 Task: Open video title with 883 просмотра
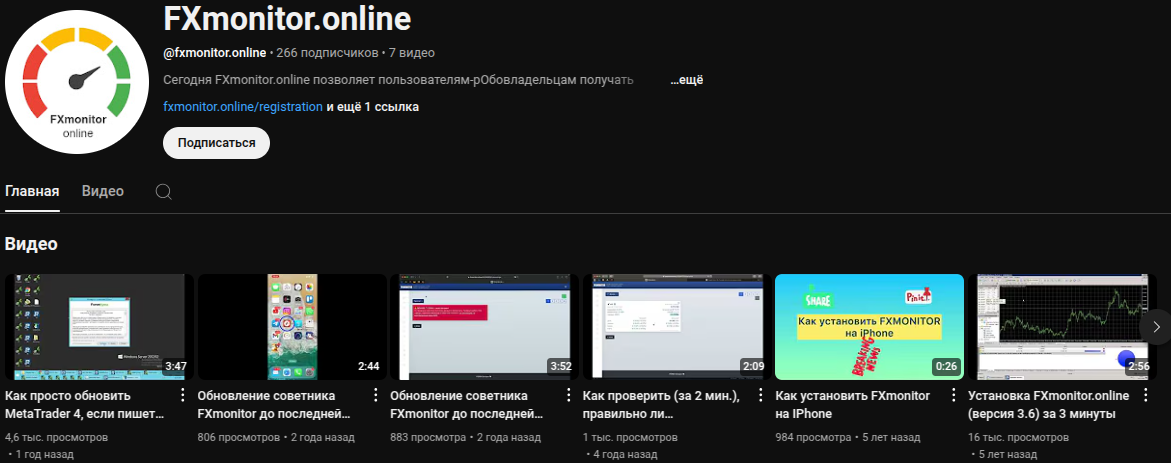coord(467,404)
